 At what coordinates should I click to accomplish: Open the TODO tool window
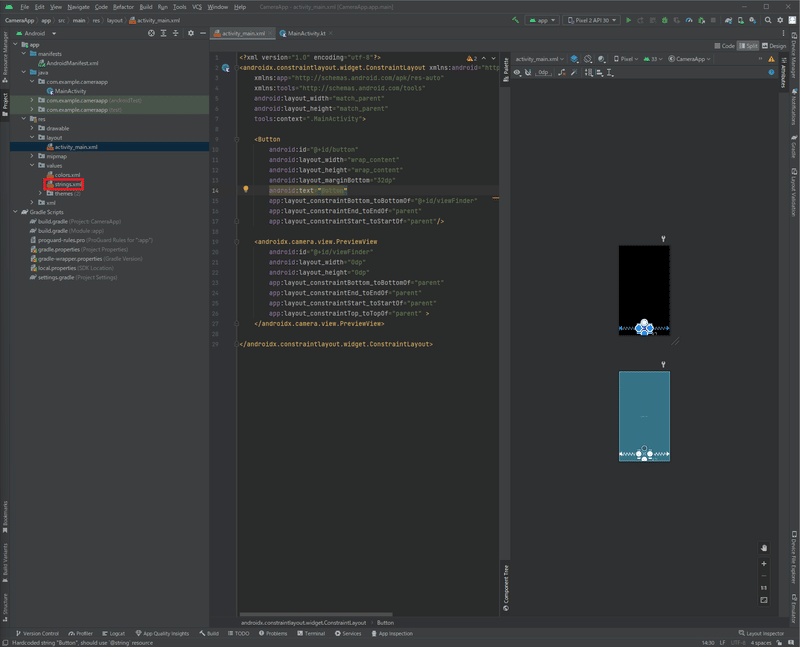click(240, 633)
